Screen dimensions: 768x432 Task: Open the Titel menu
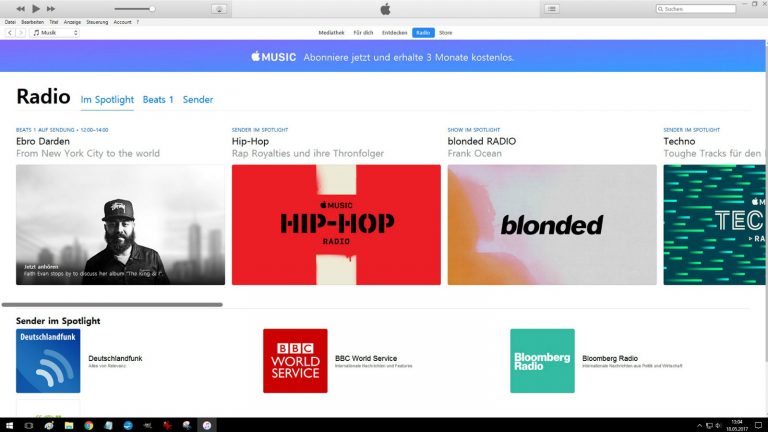click(53, 22)
